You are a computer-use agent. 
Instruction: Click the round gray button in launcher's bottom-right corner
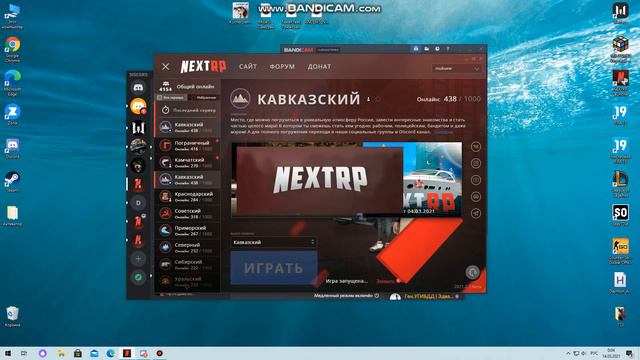pyautogui.click(x=472, y=272)
